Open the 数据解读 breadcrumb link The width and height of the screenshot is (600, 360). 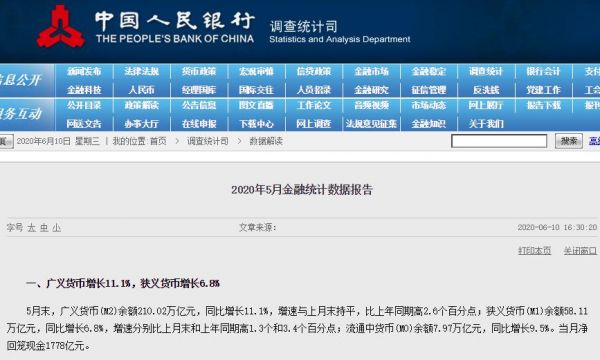266,141
